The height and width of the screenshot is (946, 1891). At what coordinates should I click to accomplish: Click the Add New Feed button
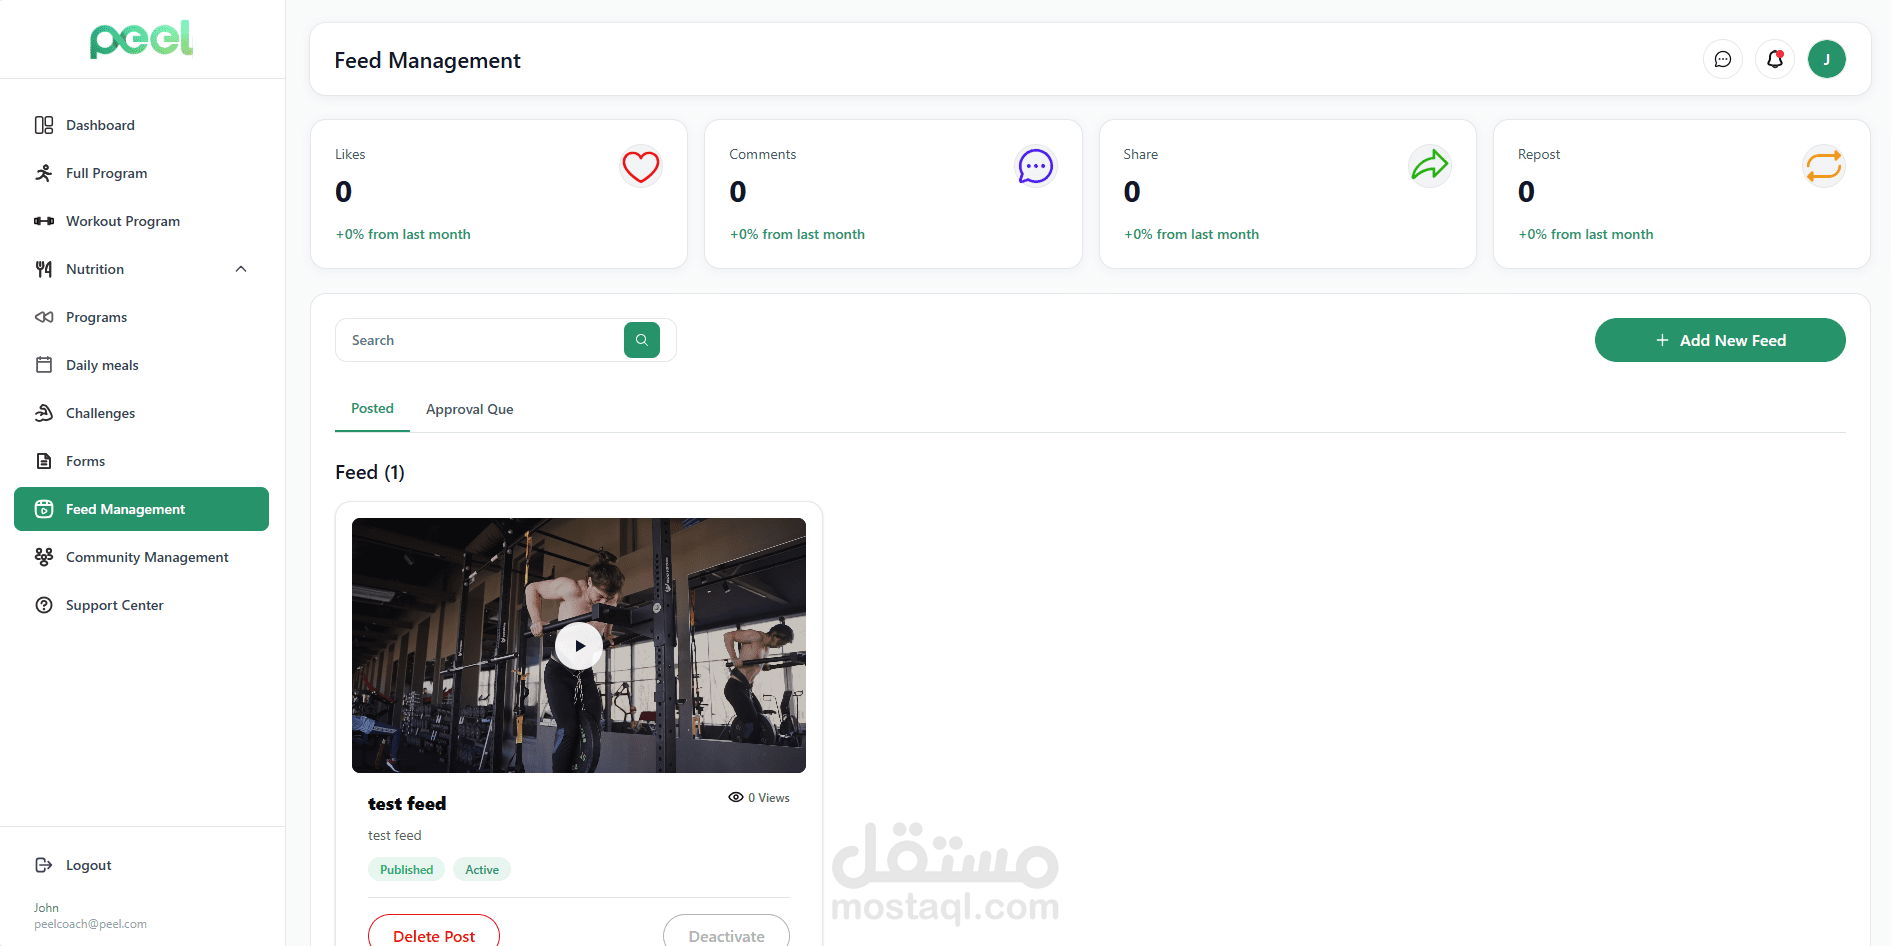tap(1720, 340)
